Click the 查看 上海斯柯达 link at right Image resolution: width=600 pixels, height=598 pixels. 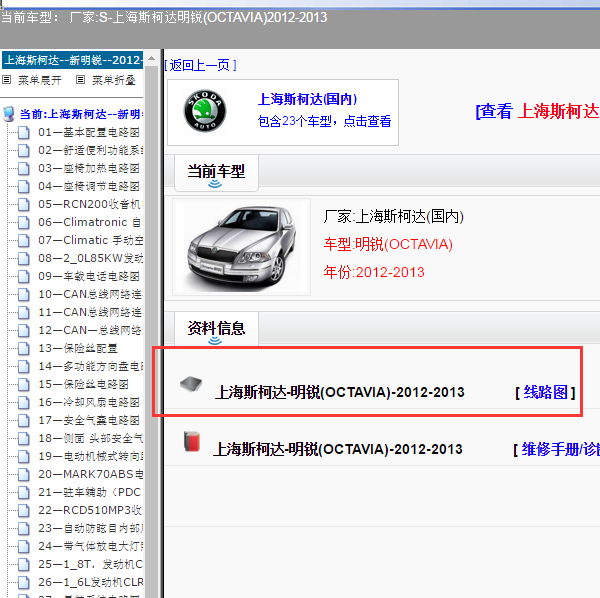pyautogui.click(x=538, y=111)
